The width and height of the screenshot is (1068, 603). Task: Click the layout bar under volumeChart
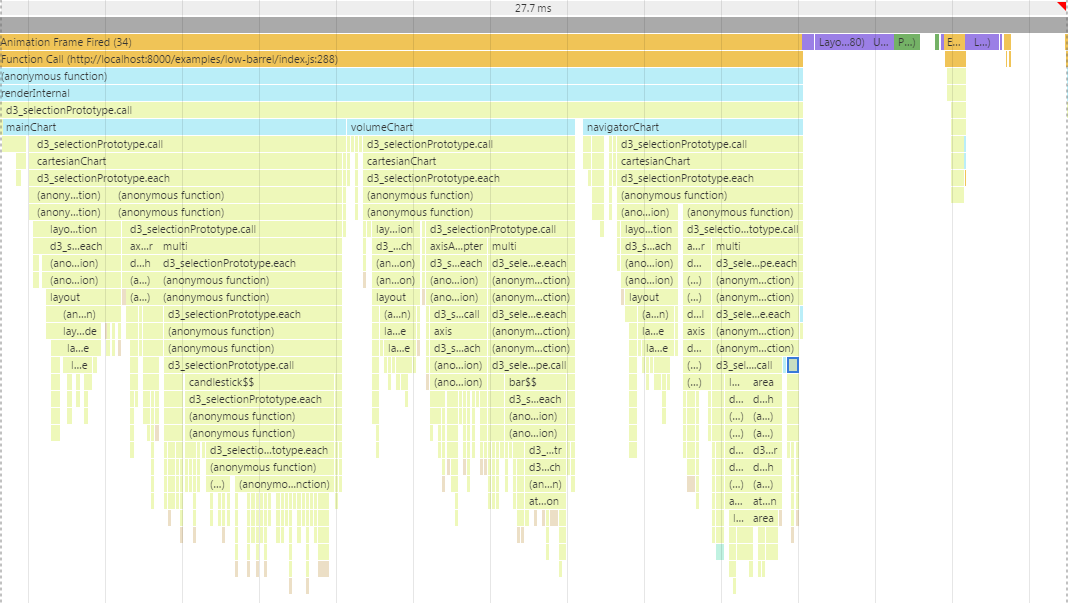tap(395, 298)
